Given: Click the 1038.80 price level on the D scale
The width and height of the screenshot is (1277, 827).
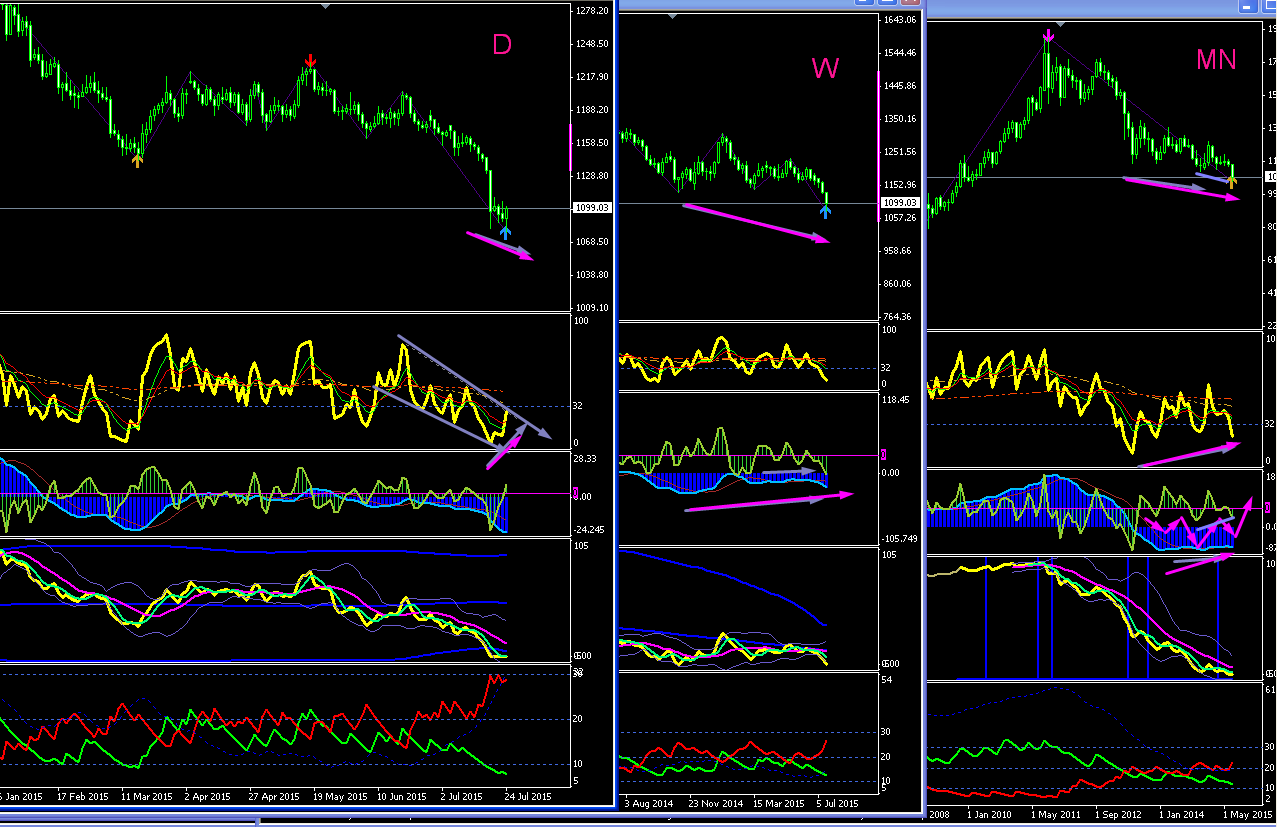Looking at the screenshot, I should pos(592,275).
